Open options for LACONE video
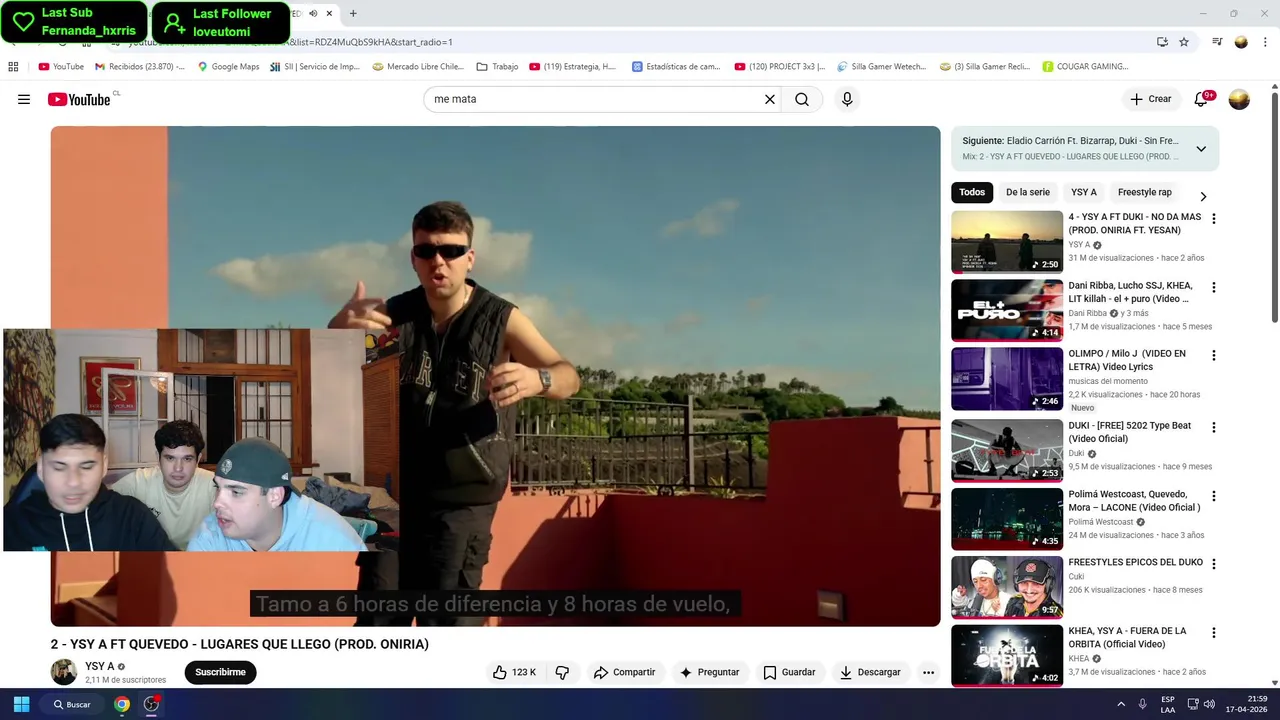1280x720 pixels. [x=1214, y=496]
